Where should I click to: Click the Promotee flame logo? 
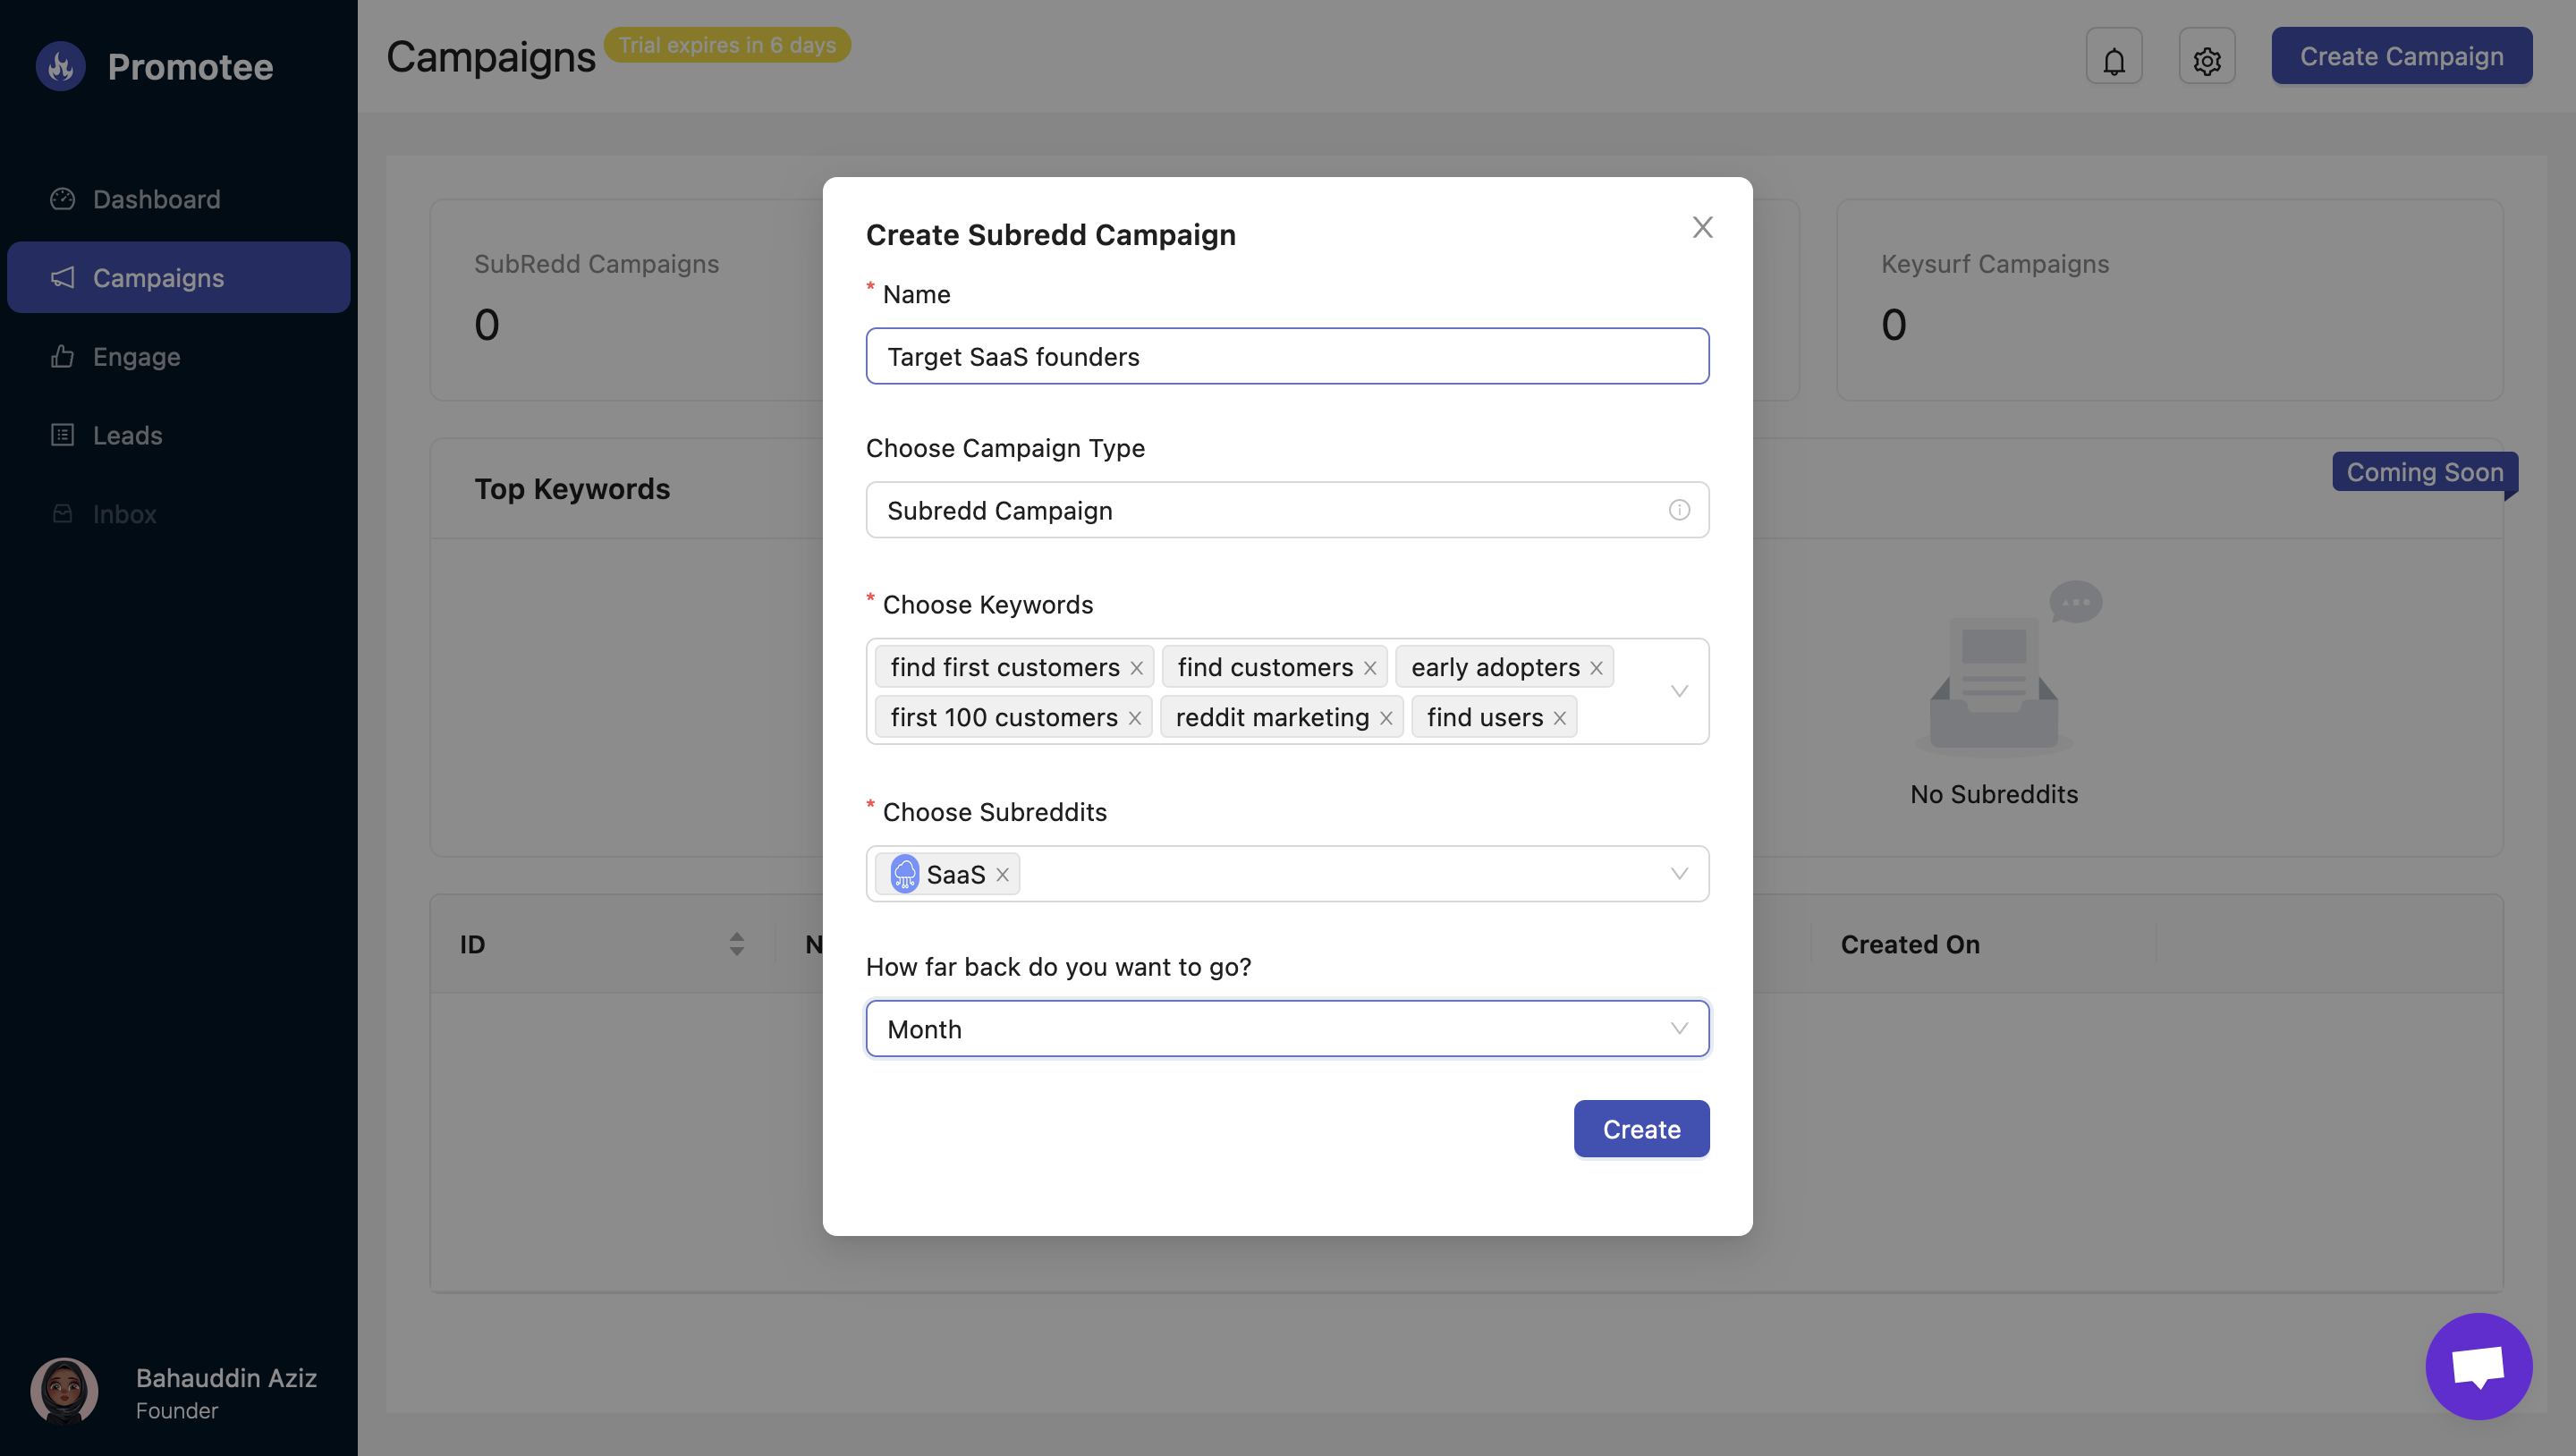[61, 66]
